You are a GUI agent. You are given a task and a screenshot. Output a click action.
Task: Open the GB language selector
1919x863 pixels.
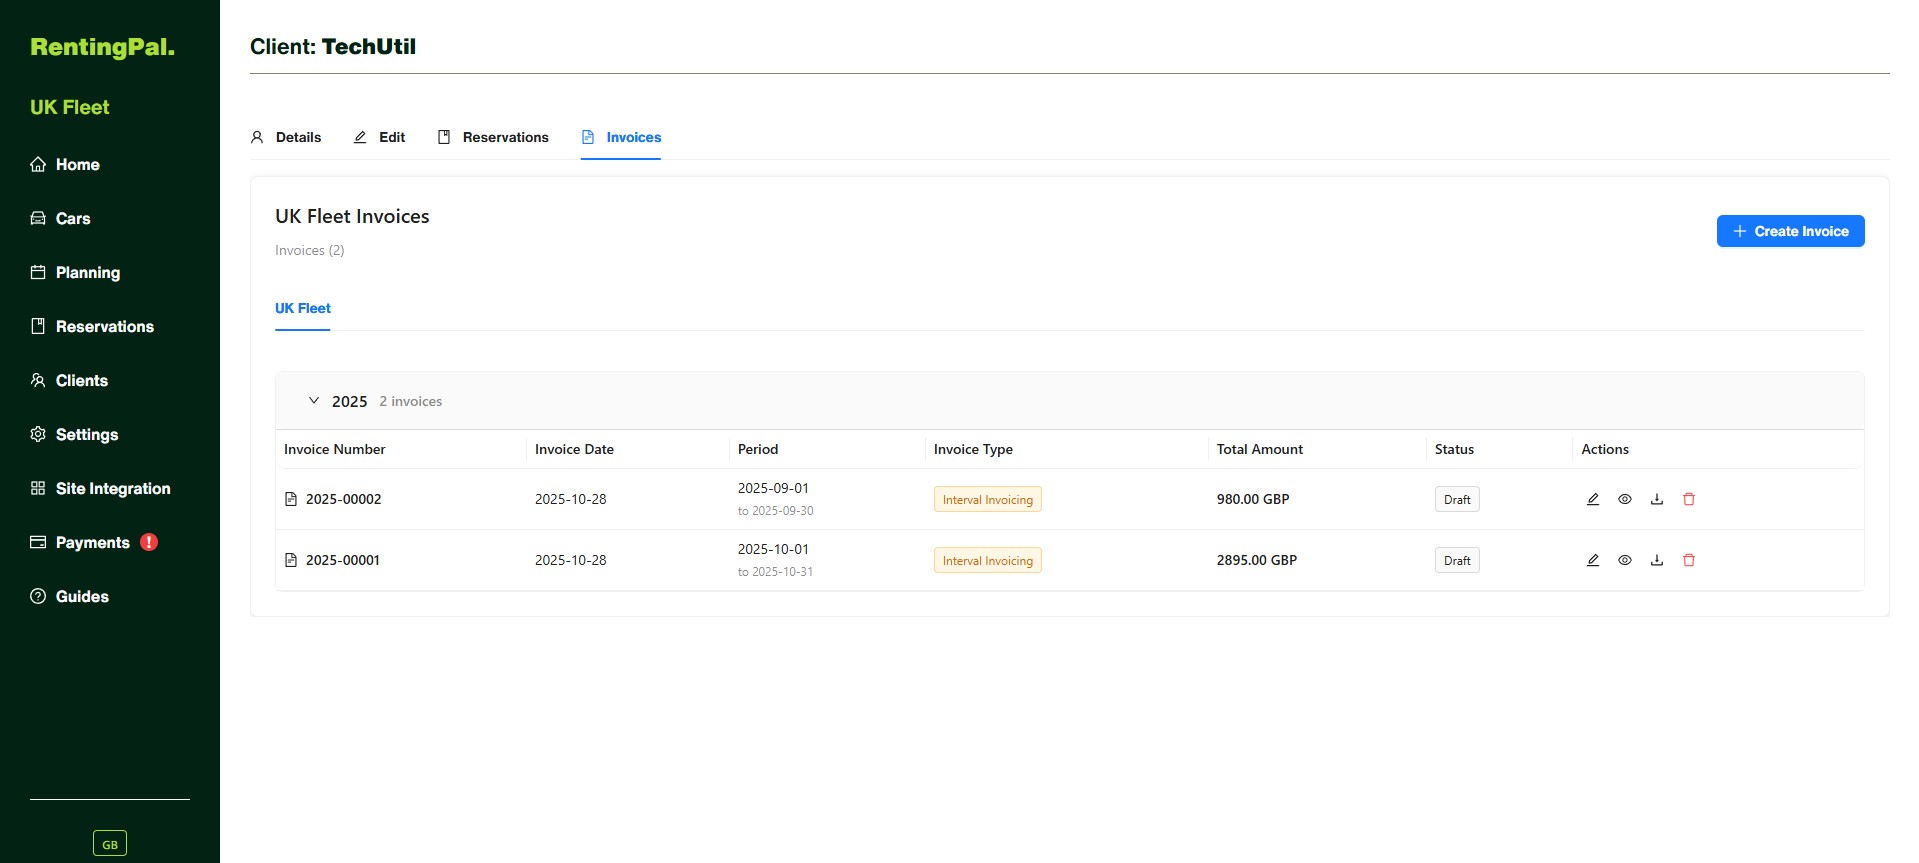(110, 844)
